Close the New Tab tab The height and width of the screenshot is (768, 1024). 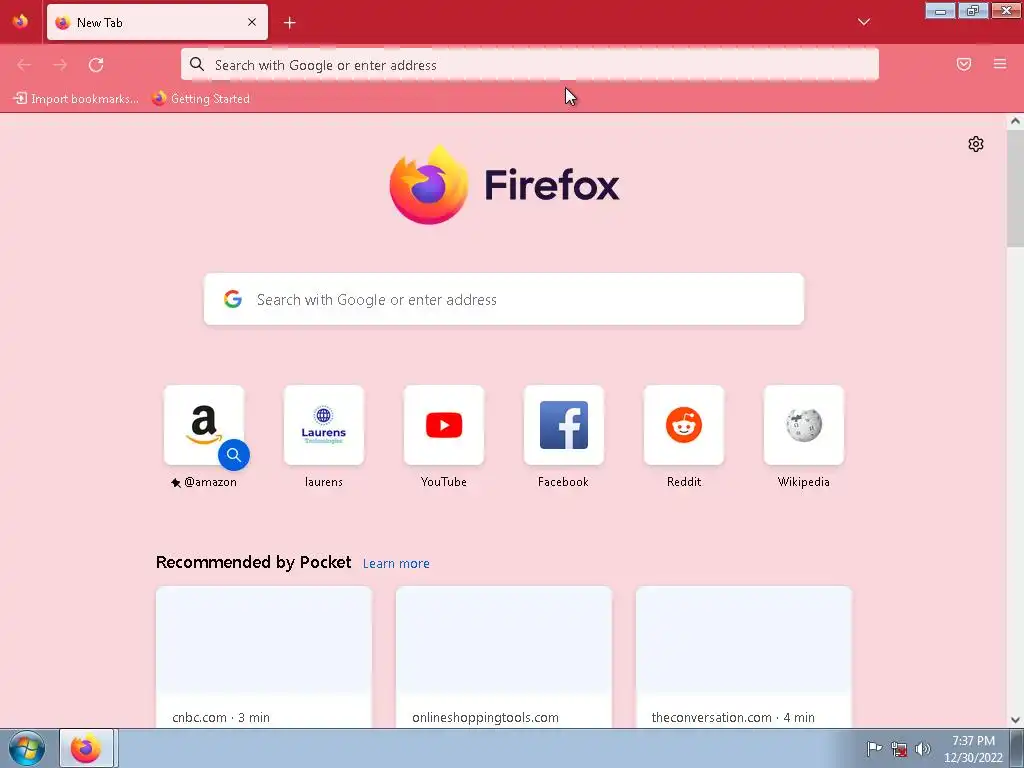point(252,22)
